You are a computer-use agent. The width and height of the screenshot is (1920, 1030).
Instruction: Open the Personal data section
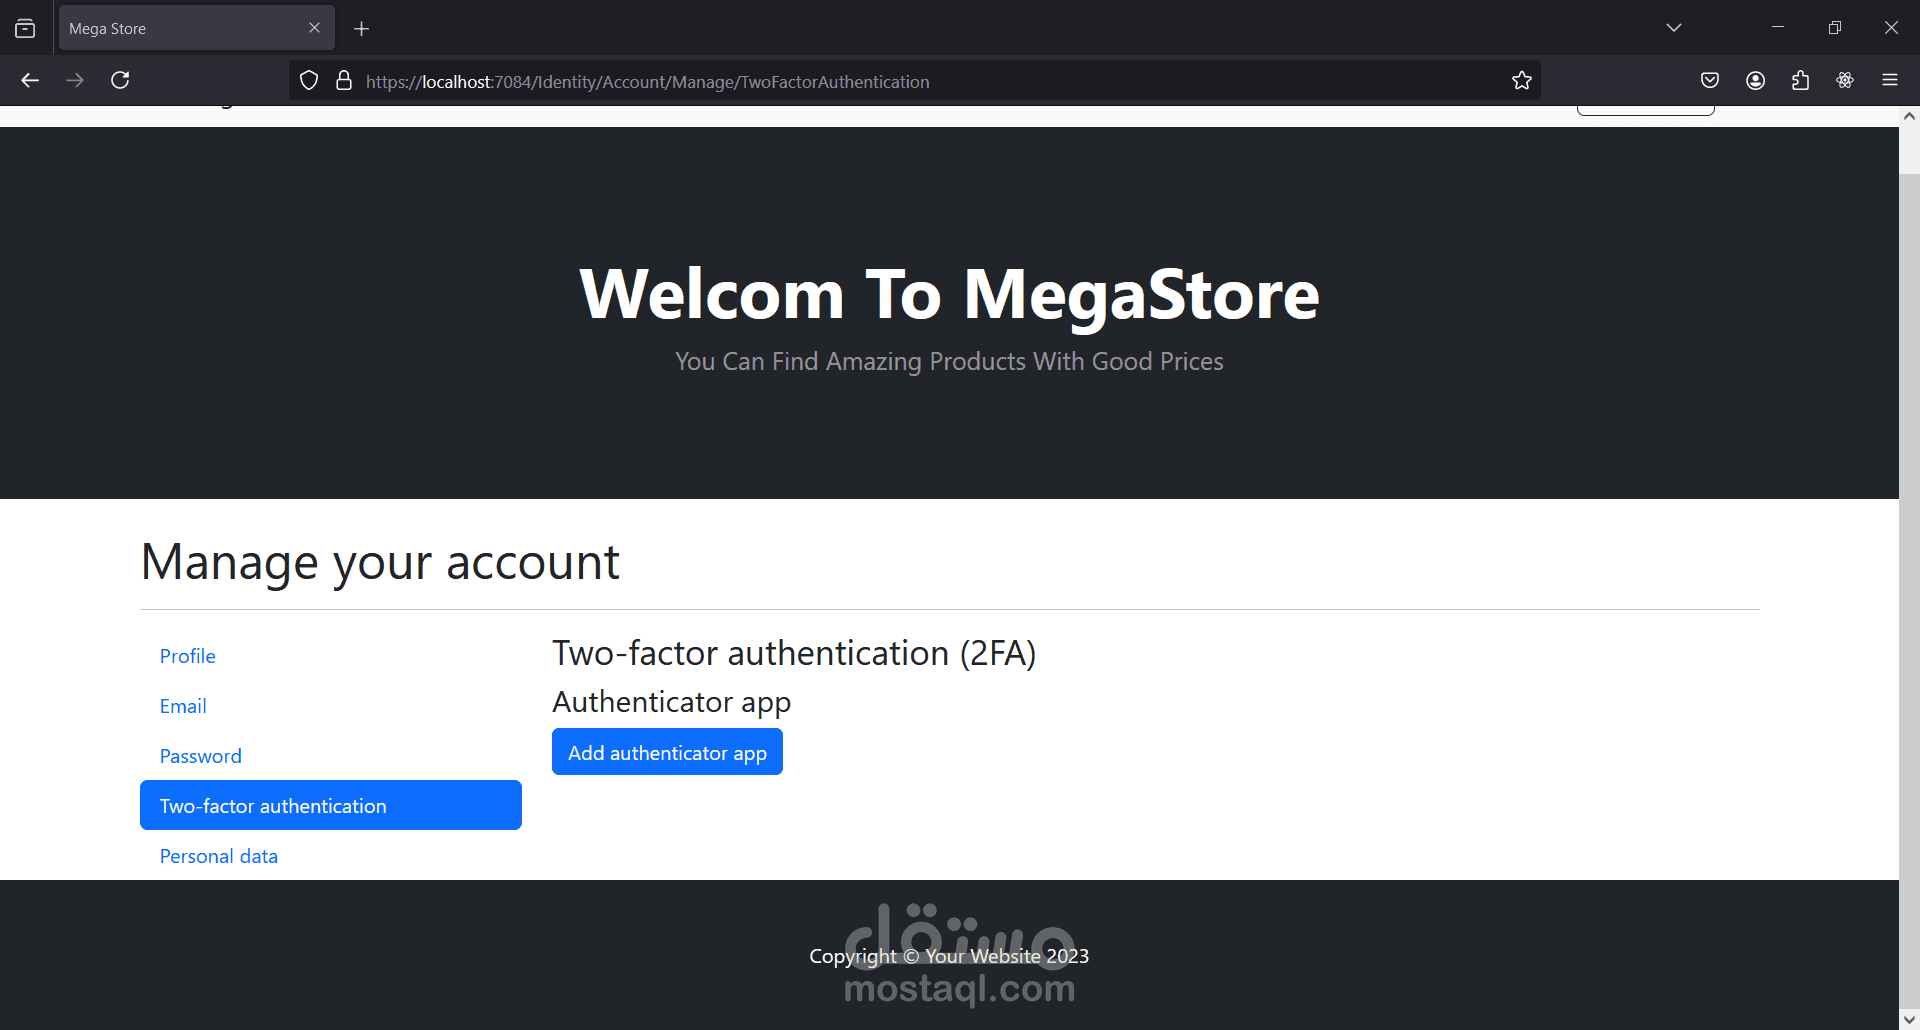219,856
